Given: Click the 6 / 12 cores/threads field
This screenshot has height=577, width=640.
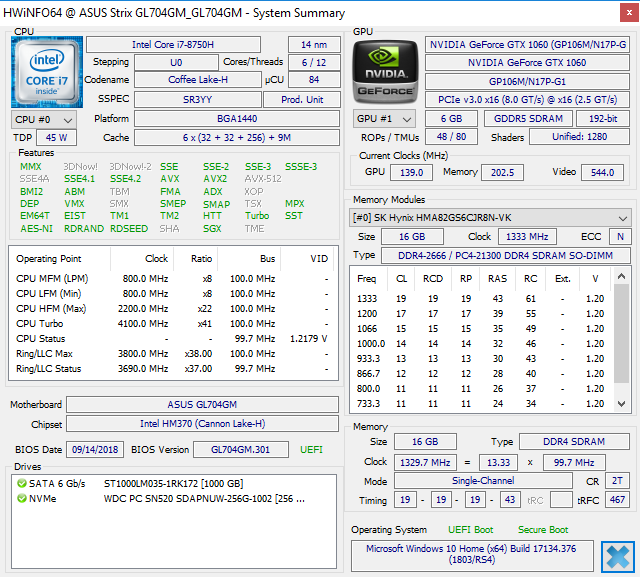Looking at the screenshot, I should coord(314,62).
